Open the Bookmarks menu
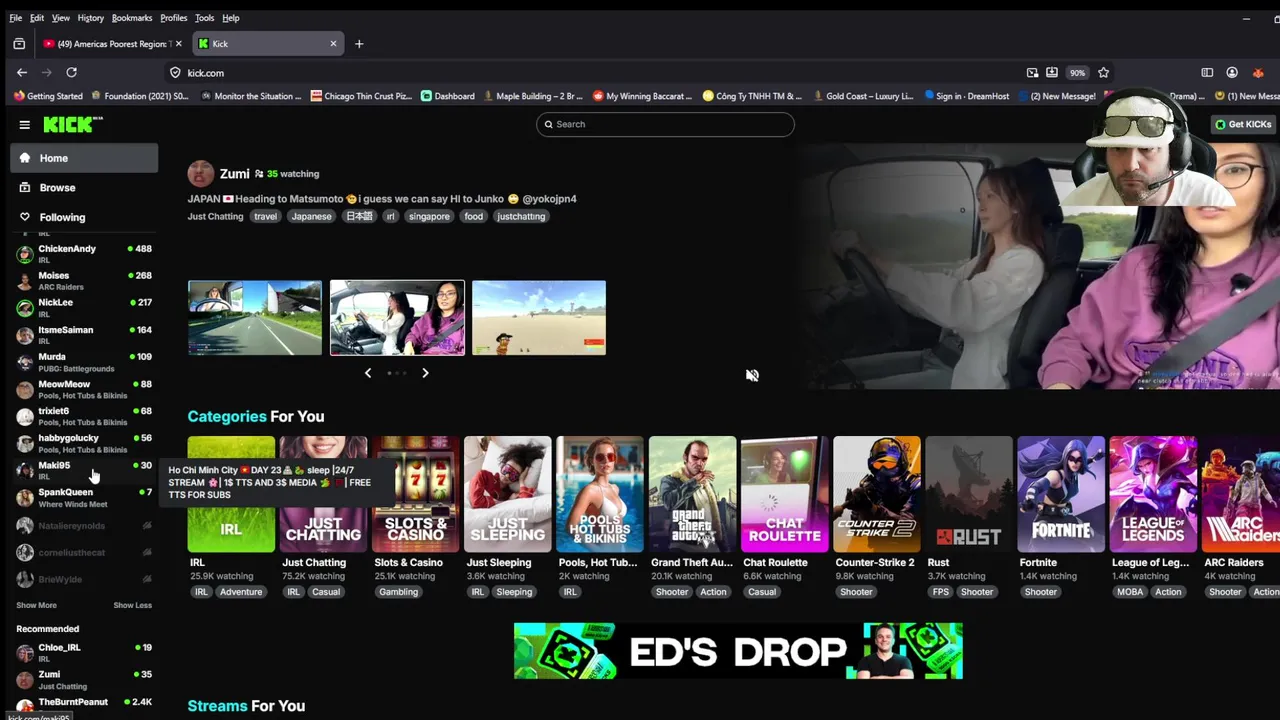The width and height of the screenshot is (1280, 720). (132, 18)
